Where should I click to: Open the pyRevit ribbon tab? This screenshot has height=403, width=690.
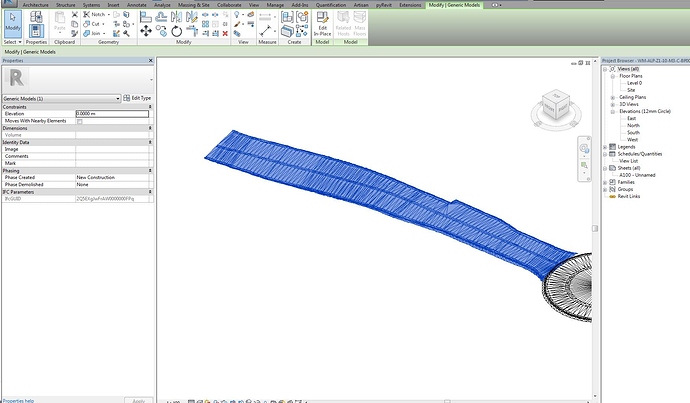coord(383,5)
